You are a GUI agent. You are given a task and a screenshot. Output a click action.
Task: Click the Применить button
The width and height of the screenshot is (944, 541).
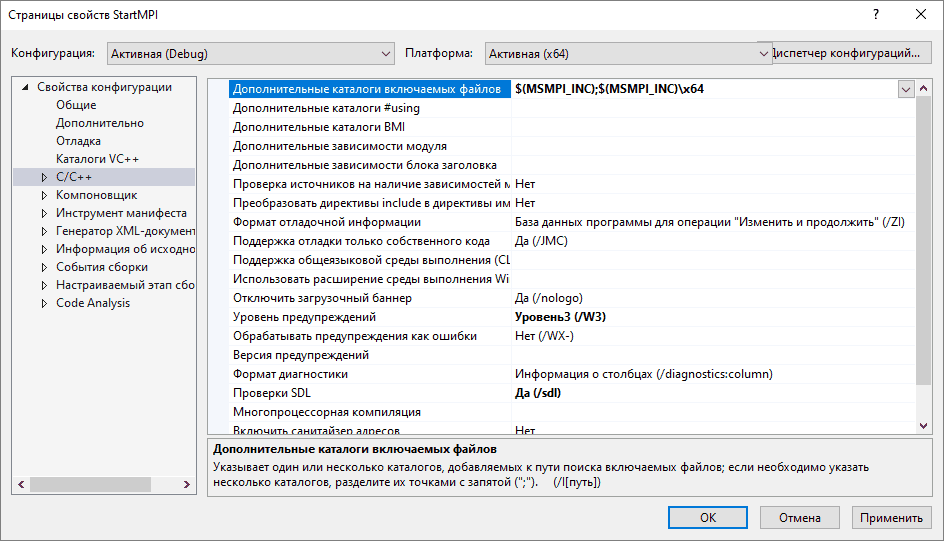coord(891,518)
